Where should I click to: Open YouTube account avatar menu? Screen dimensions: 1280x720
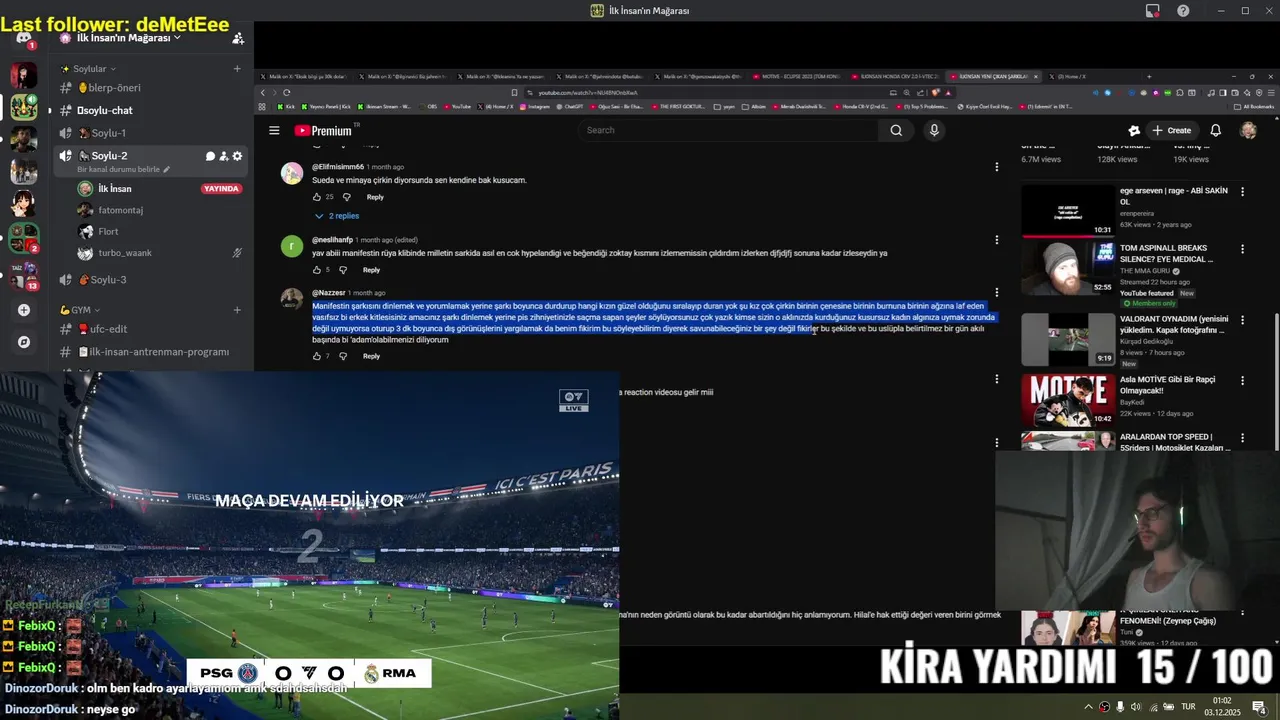pyautogui.click(x=1248, y=130)
